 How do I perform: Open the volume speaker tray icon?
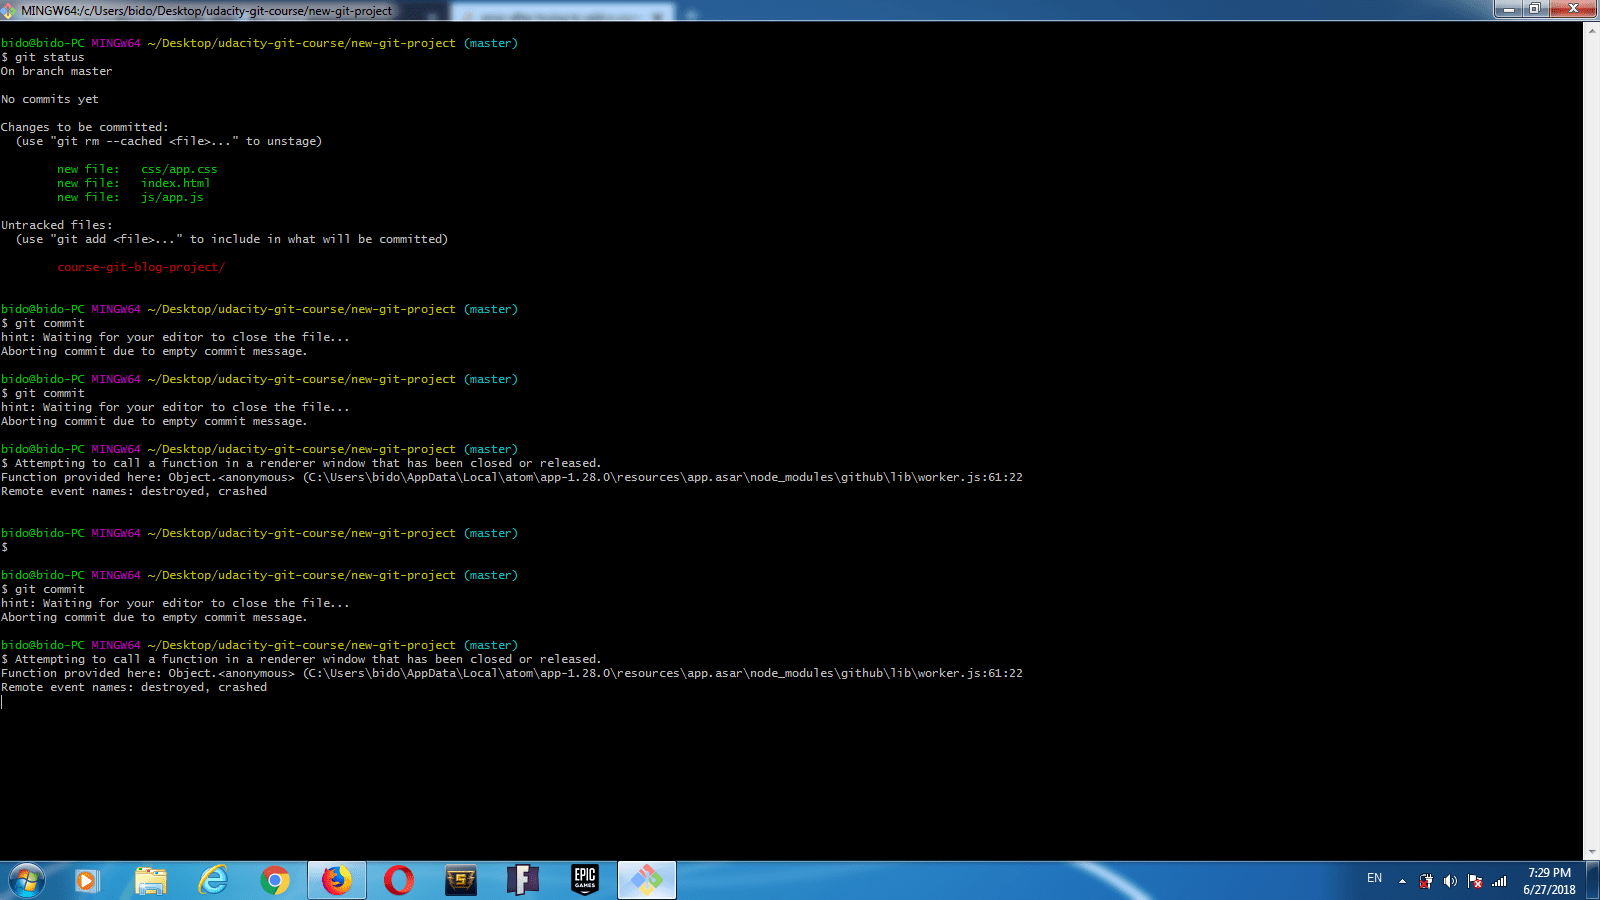tap(1450, 881)
